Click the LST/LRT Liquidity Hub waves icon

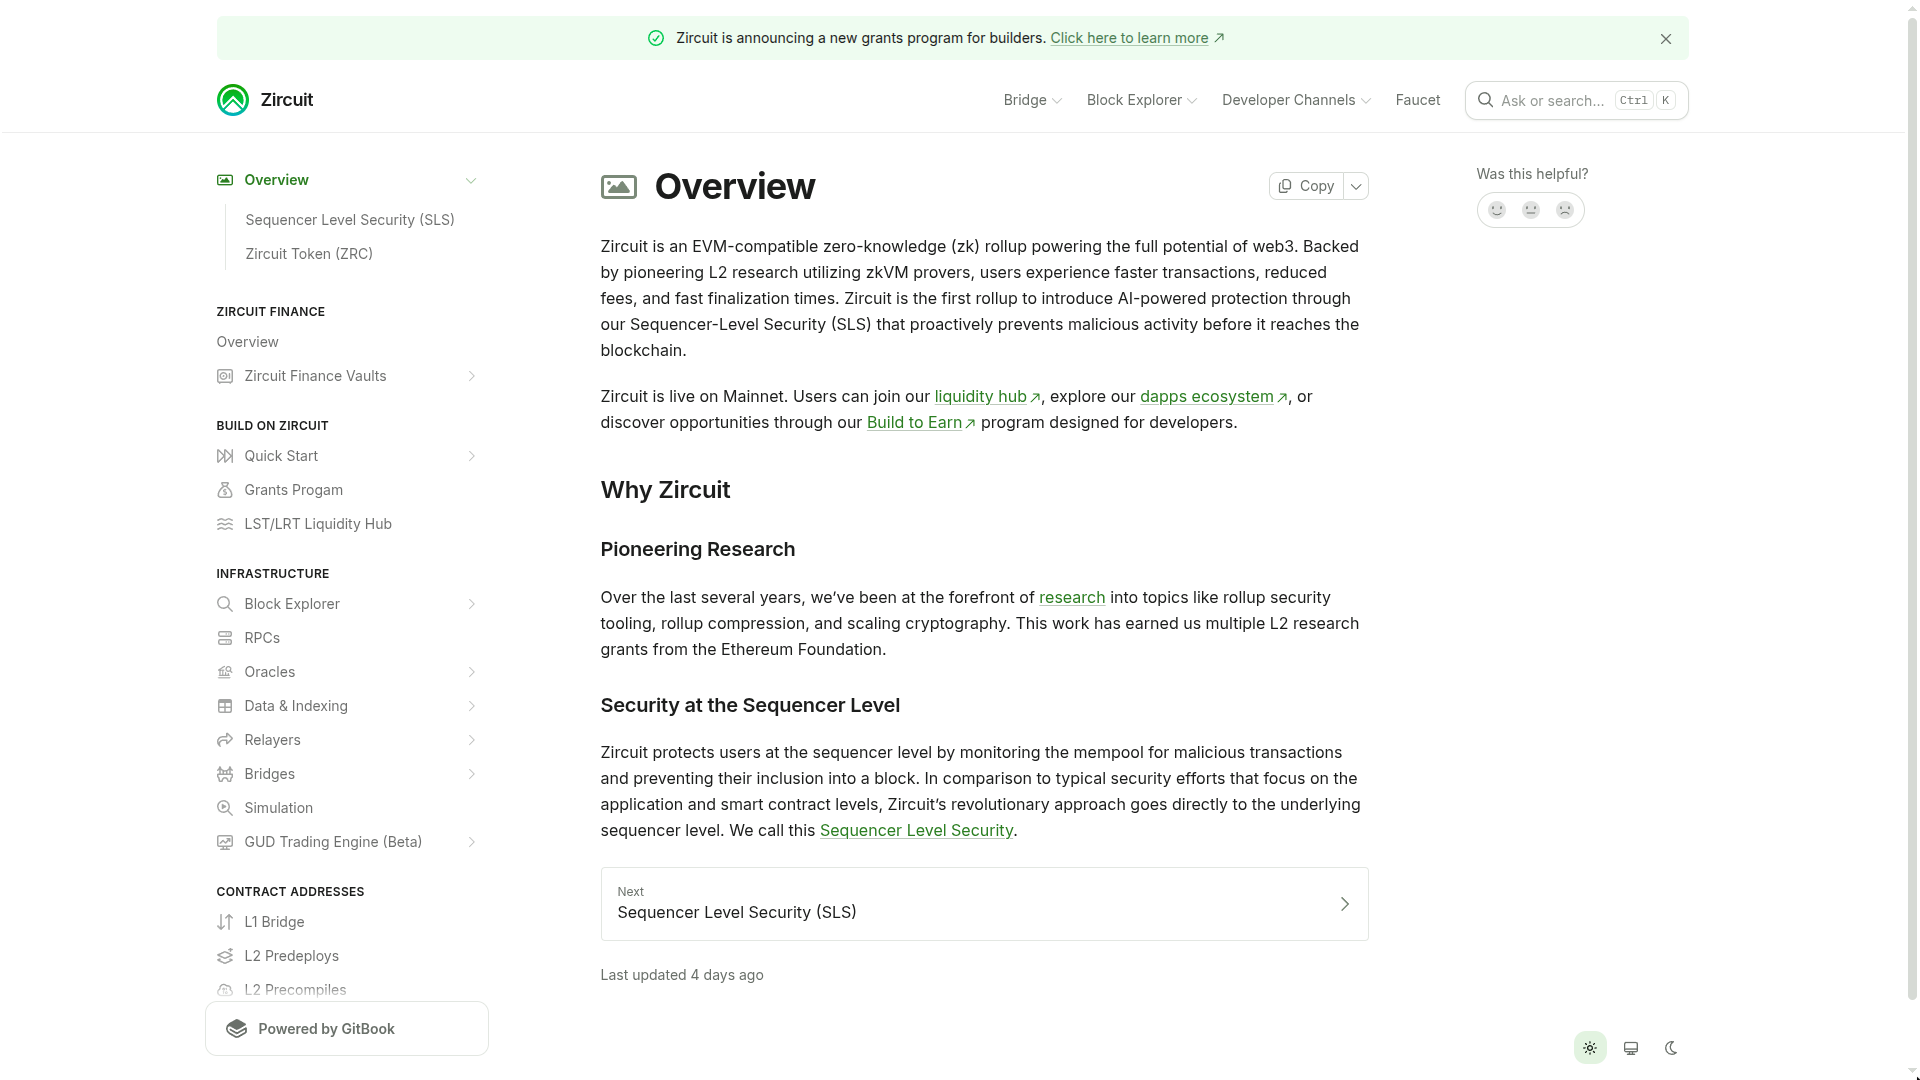[x=224, y=524]
